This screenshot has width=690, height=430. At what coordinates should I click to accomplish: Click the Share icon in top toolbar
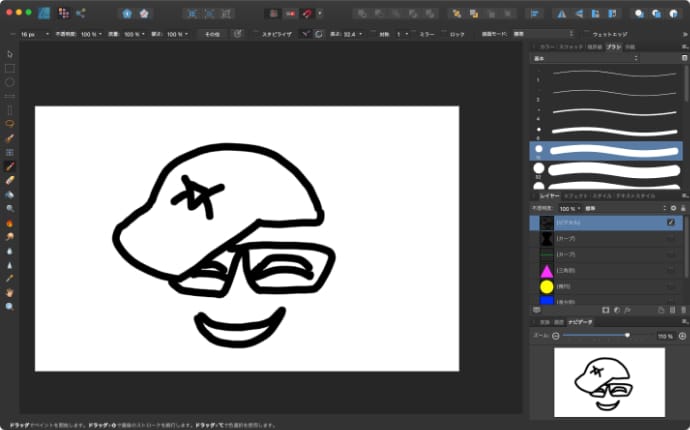coord(81,14)
